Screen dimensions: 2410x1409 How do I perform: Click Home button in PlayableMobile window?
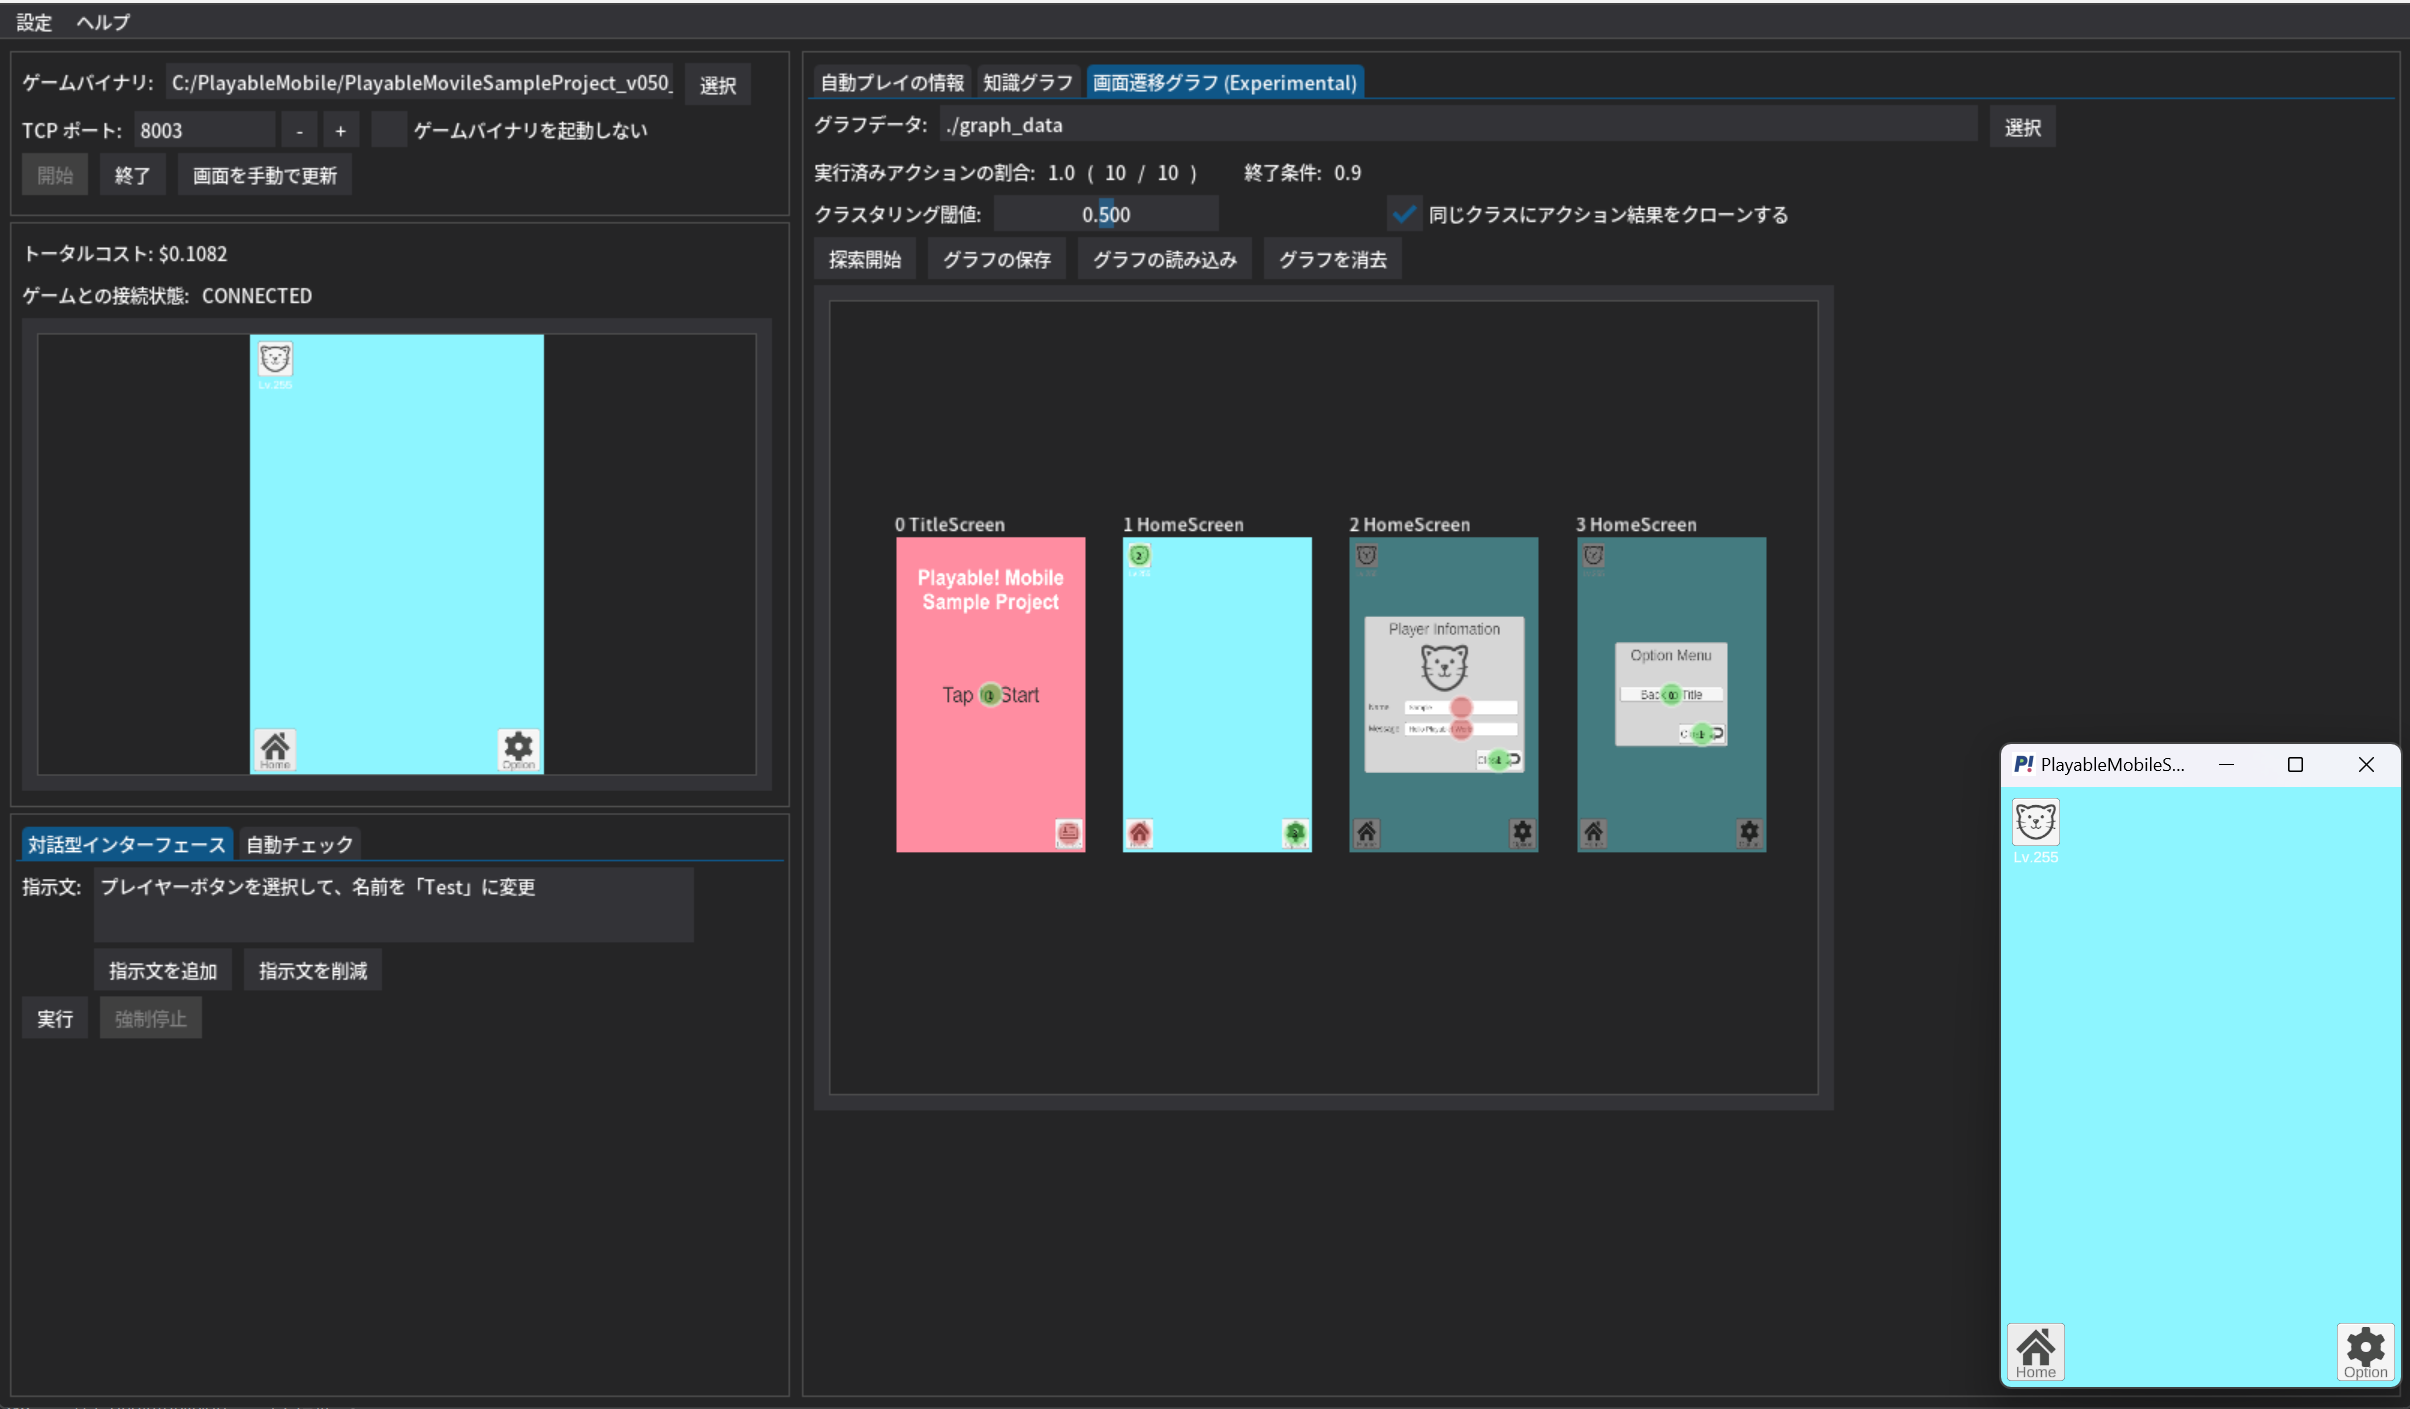click(x=2036, y=1352)
